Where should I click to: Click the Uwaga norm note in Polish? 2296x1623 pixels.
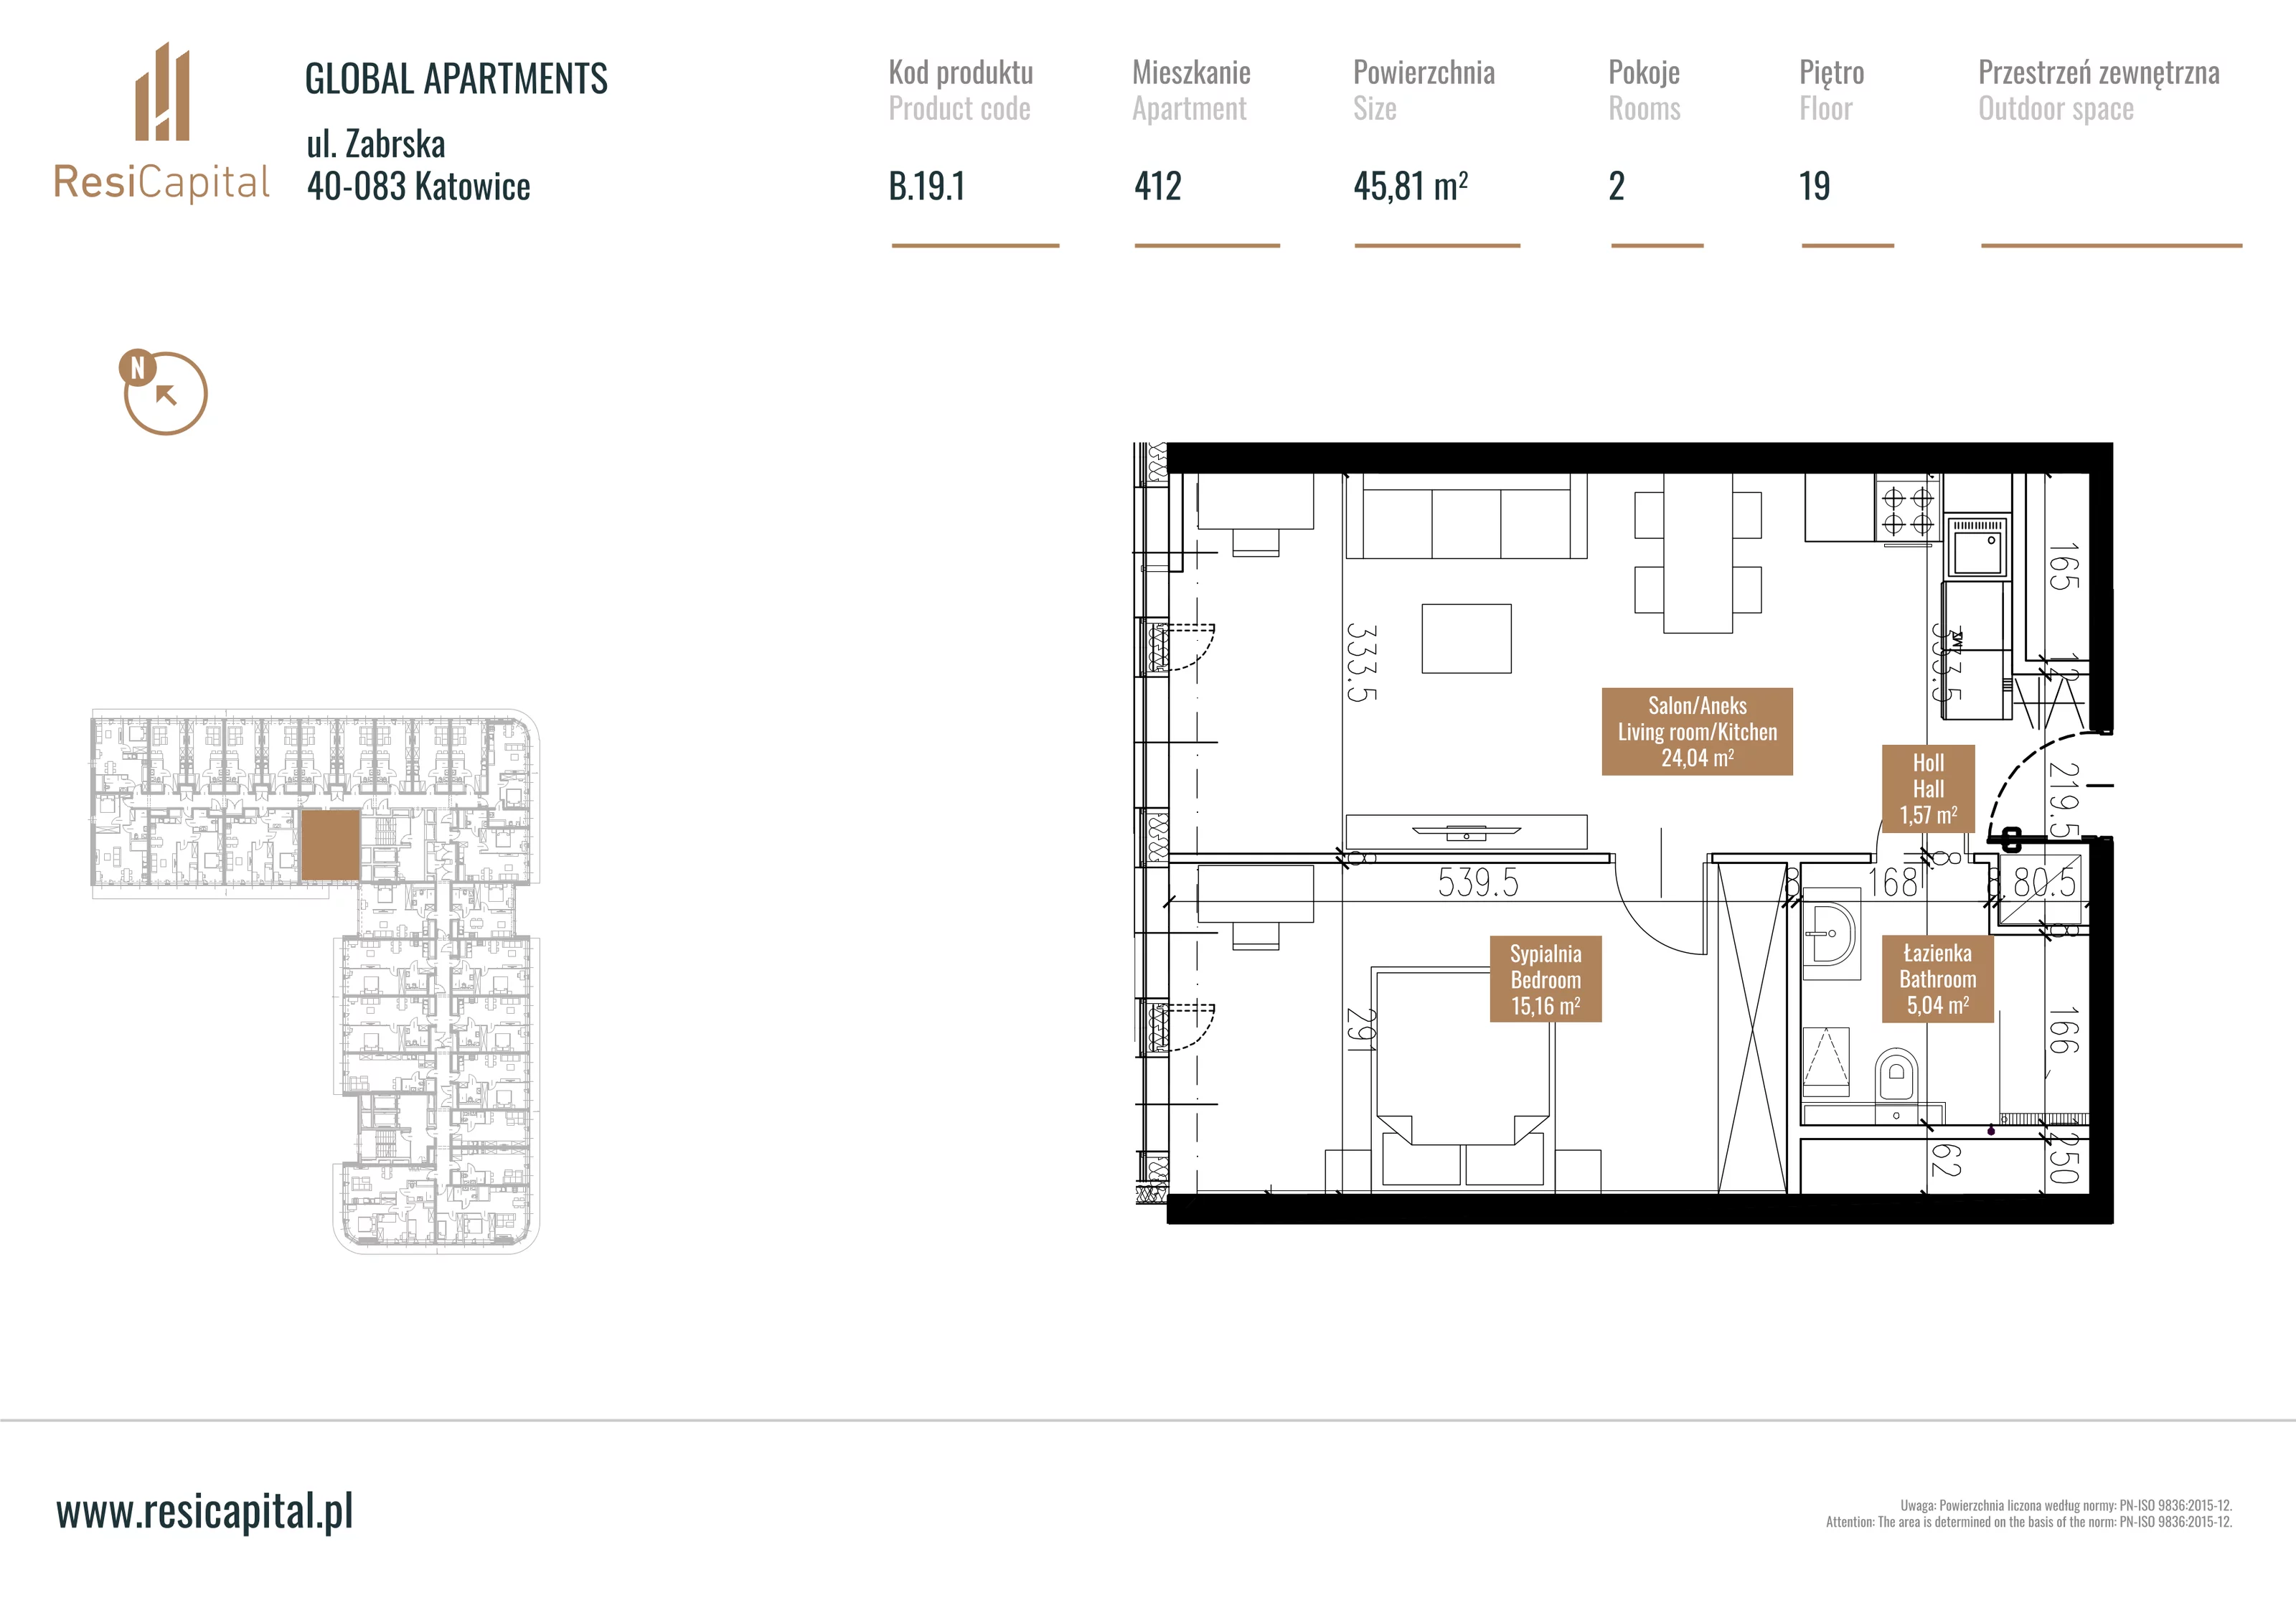pyautogui.click(x=2066, y=1505)
